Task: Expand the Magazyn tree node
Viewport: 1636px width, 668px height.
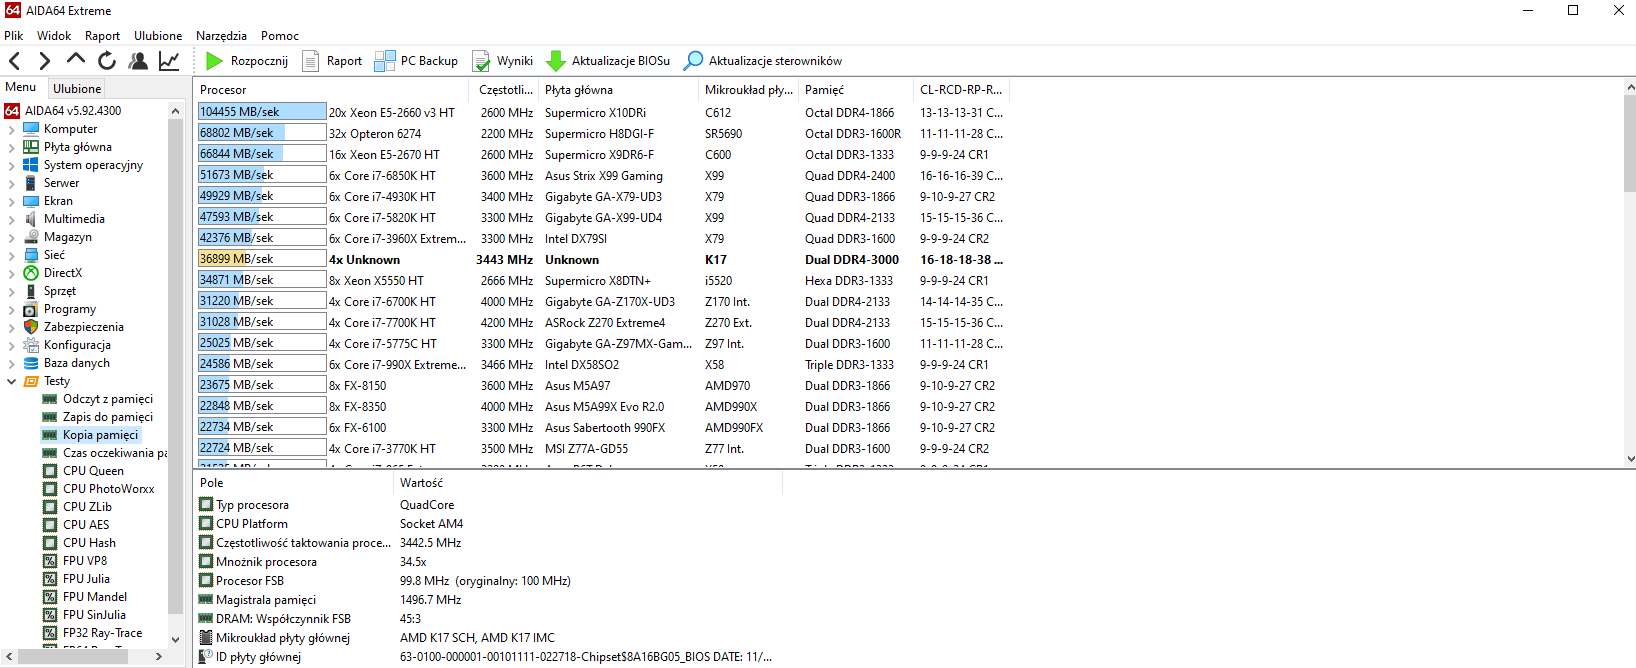Action: coord(12,237)
